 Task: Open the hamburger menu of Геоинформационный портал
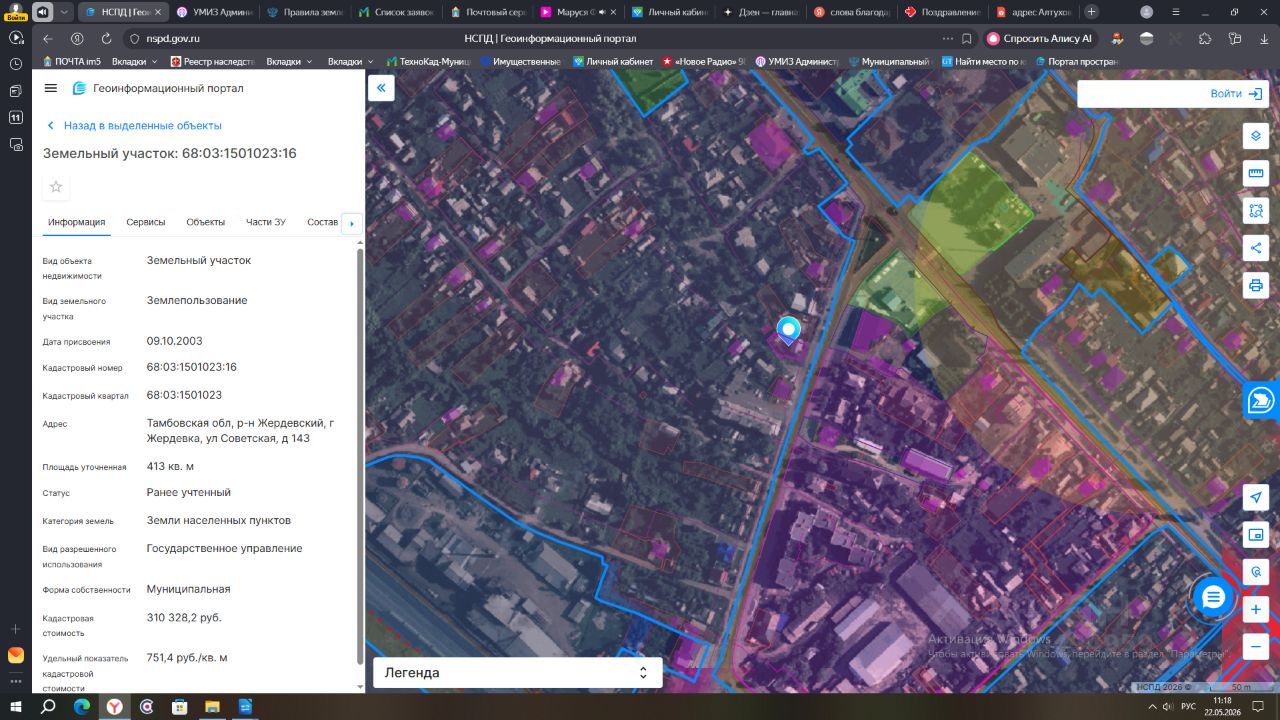(x=51, y=88)
